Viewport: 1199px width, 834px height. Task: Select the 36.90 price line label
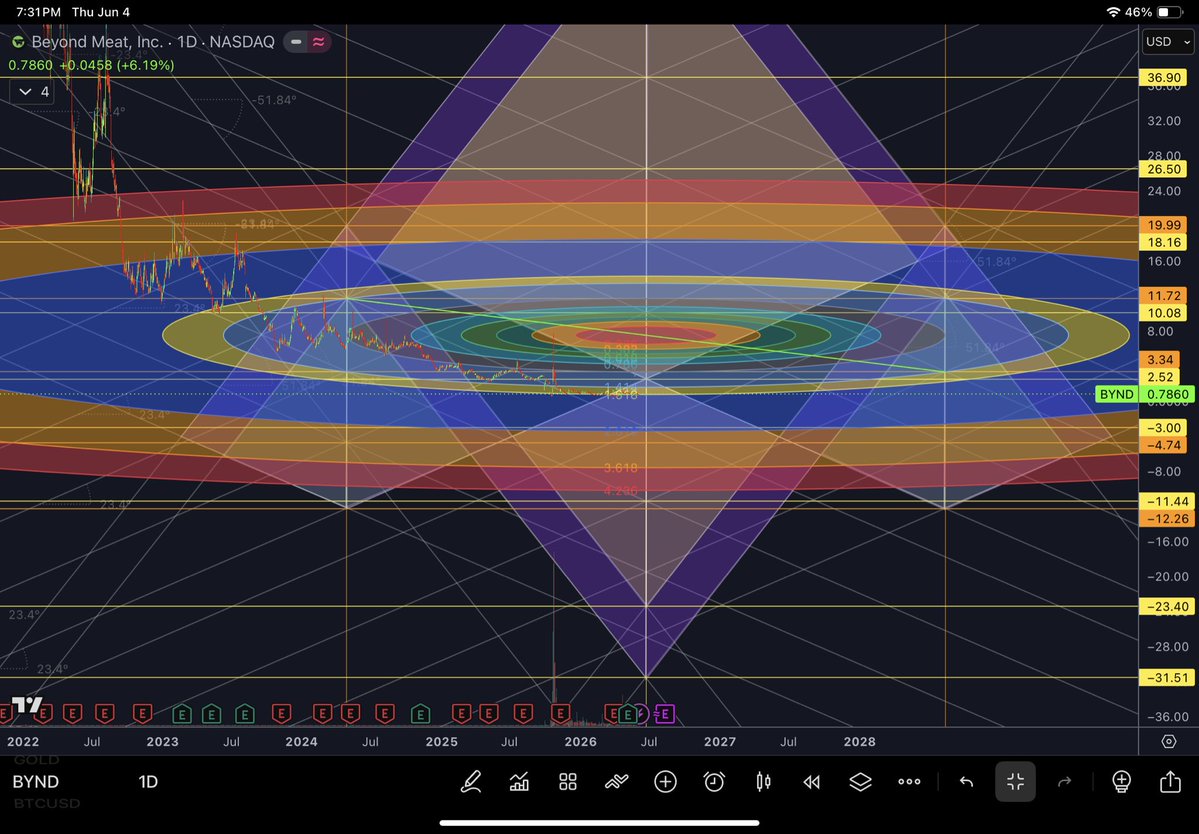1165,77
